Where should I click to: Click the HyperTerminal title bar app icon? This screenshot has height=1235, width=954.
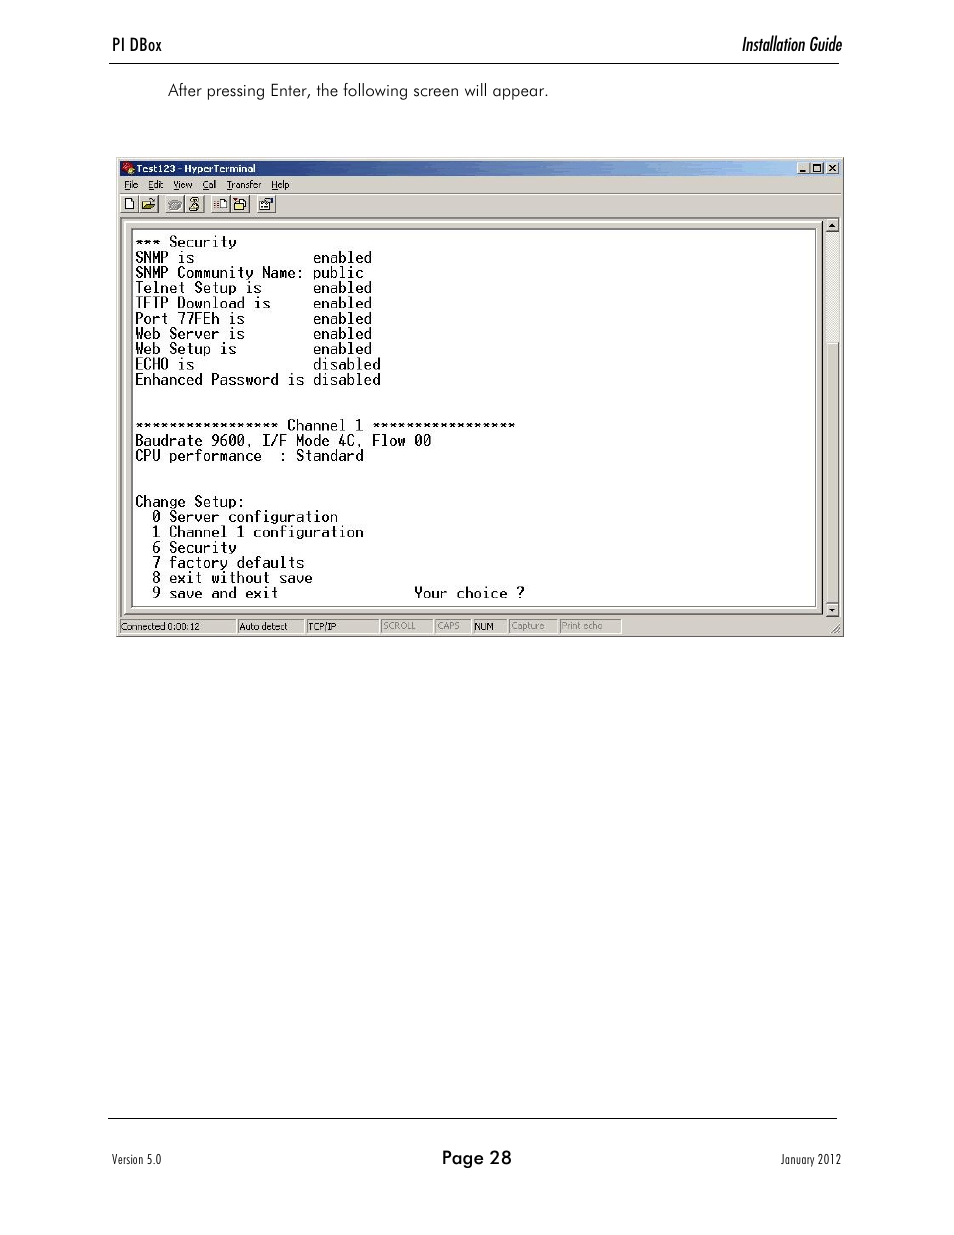(128, 168)
